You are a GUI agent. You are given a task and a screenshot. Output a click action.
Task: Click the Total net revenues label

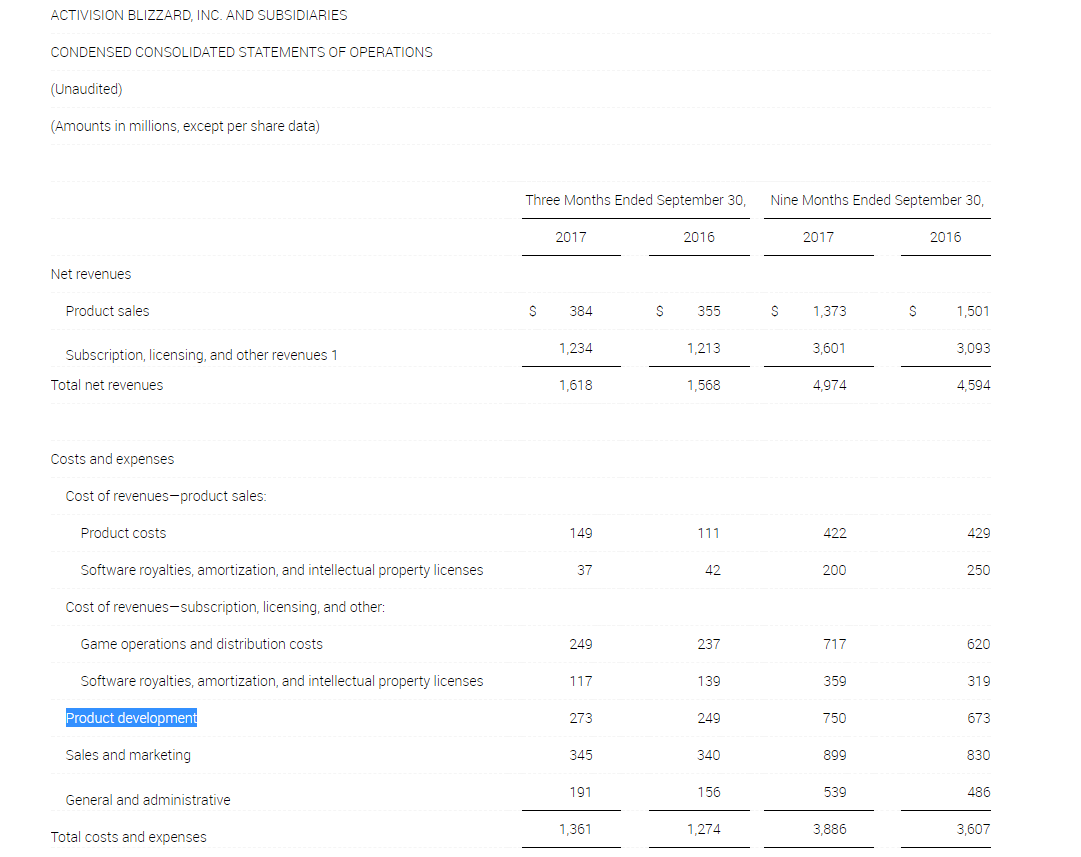tap(107, 385)
